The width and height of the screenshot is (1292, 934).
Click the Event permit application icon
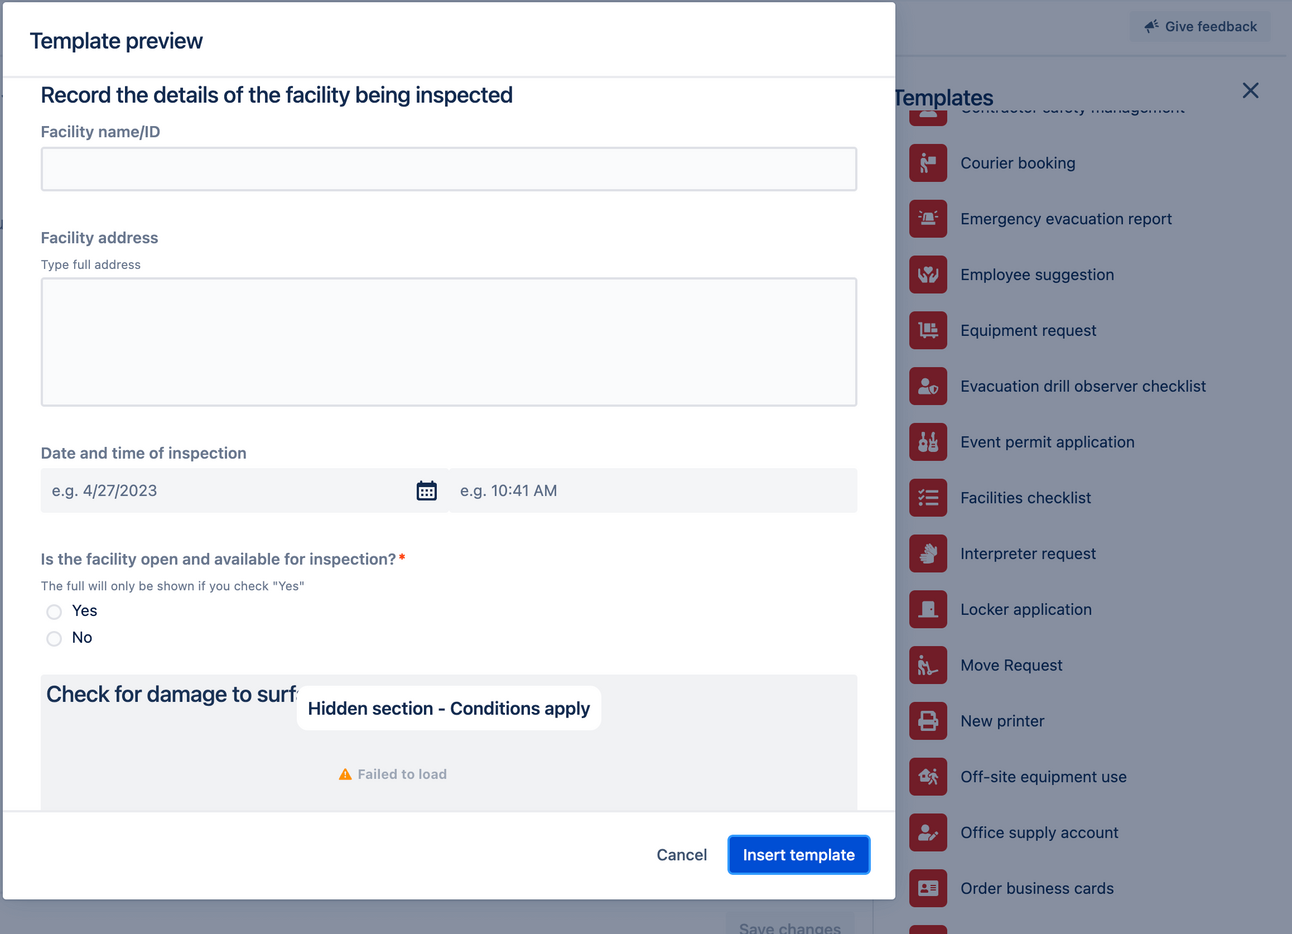(x=928, y=442)
